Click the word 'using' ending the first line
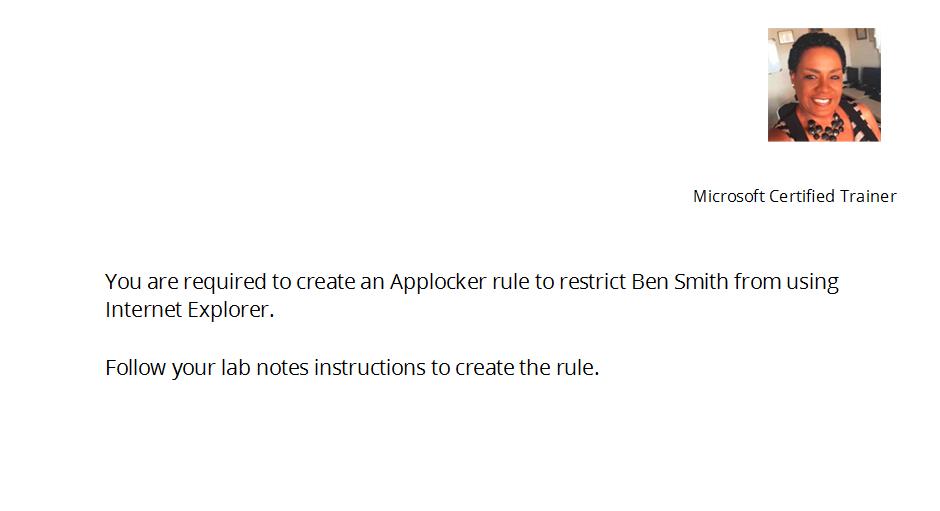The height and width of the screenshot is (511, 940). [812, 282]
